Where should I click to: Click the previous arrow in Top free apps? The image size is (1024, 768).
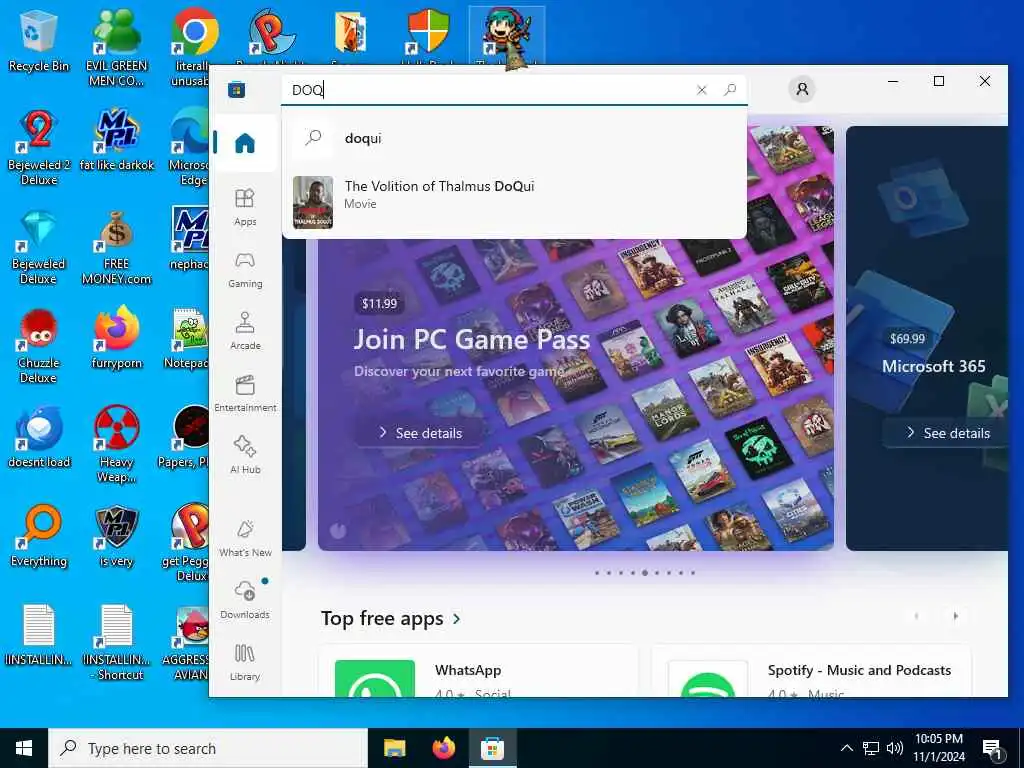pyautogui.click(x=916, y=616)
